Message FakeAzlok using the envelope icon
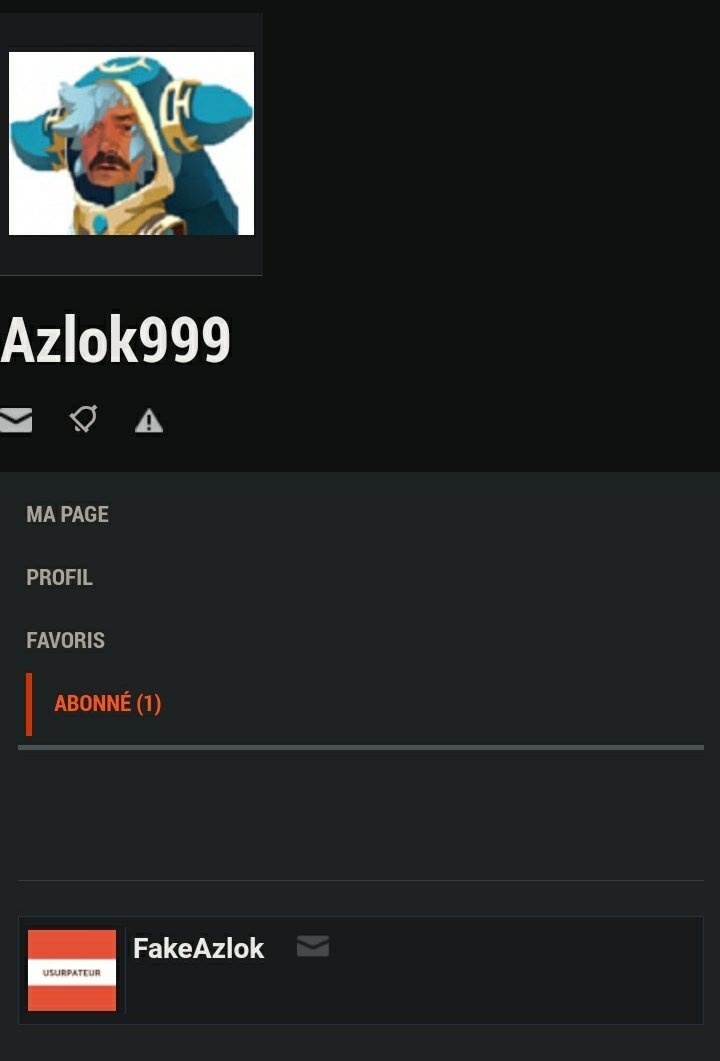The image size is (720, 1061). pos(313,946)
